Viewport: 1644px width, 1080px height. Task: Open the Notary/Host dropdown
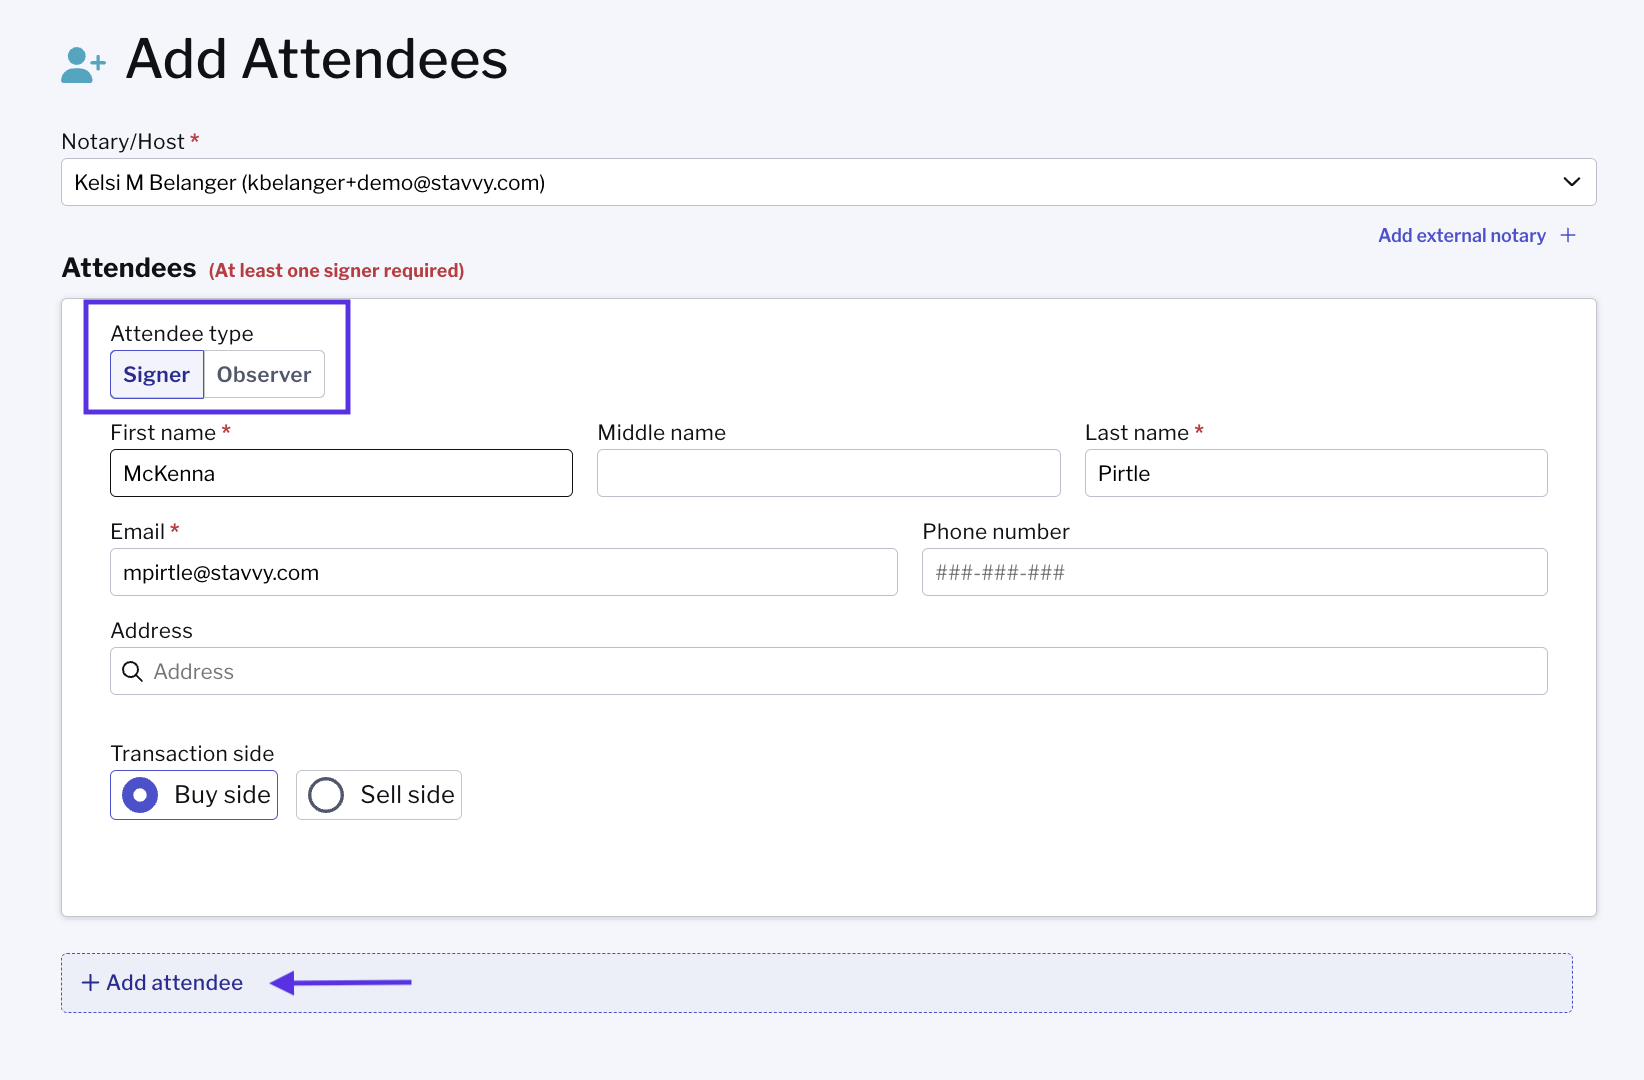(x=828, y=182)
